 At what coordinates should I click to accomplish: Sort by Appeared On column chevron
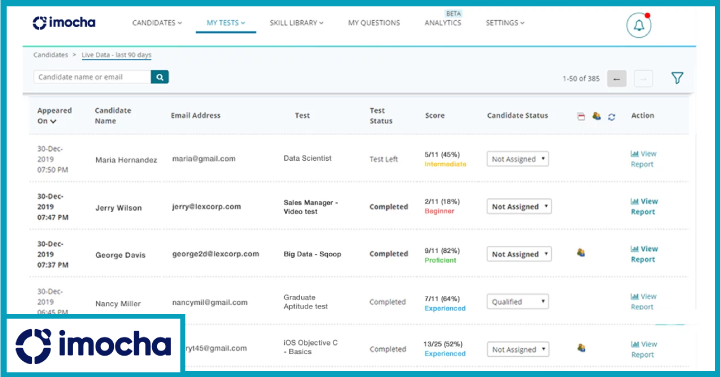[x=54, y=121]
